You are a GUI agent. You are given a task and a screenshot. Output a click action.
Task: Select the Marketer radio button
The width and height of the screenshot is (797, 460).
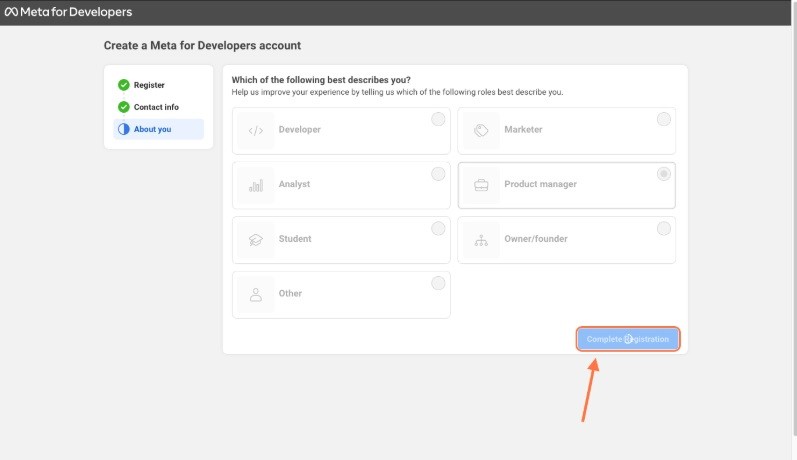[x=663, y=119]
